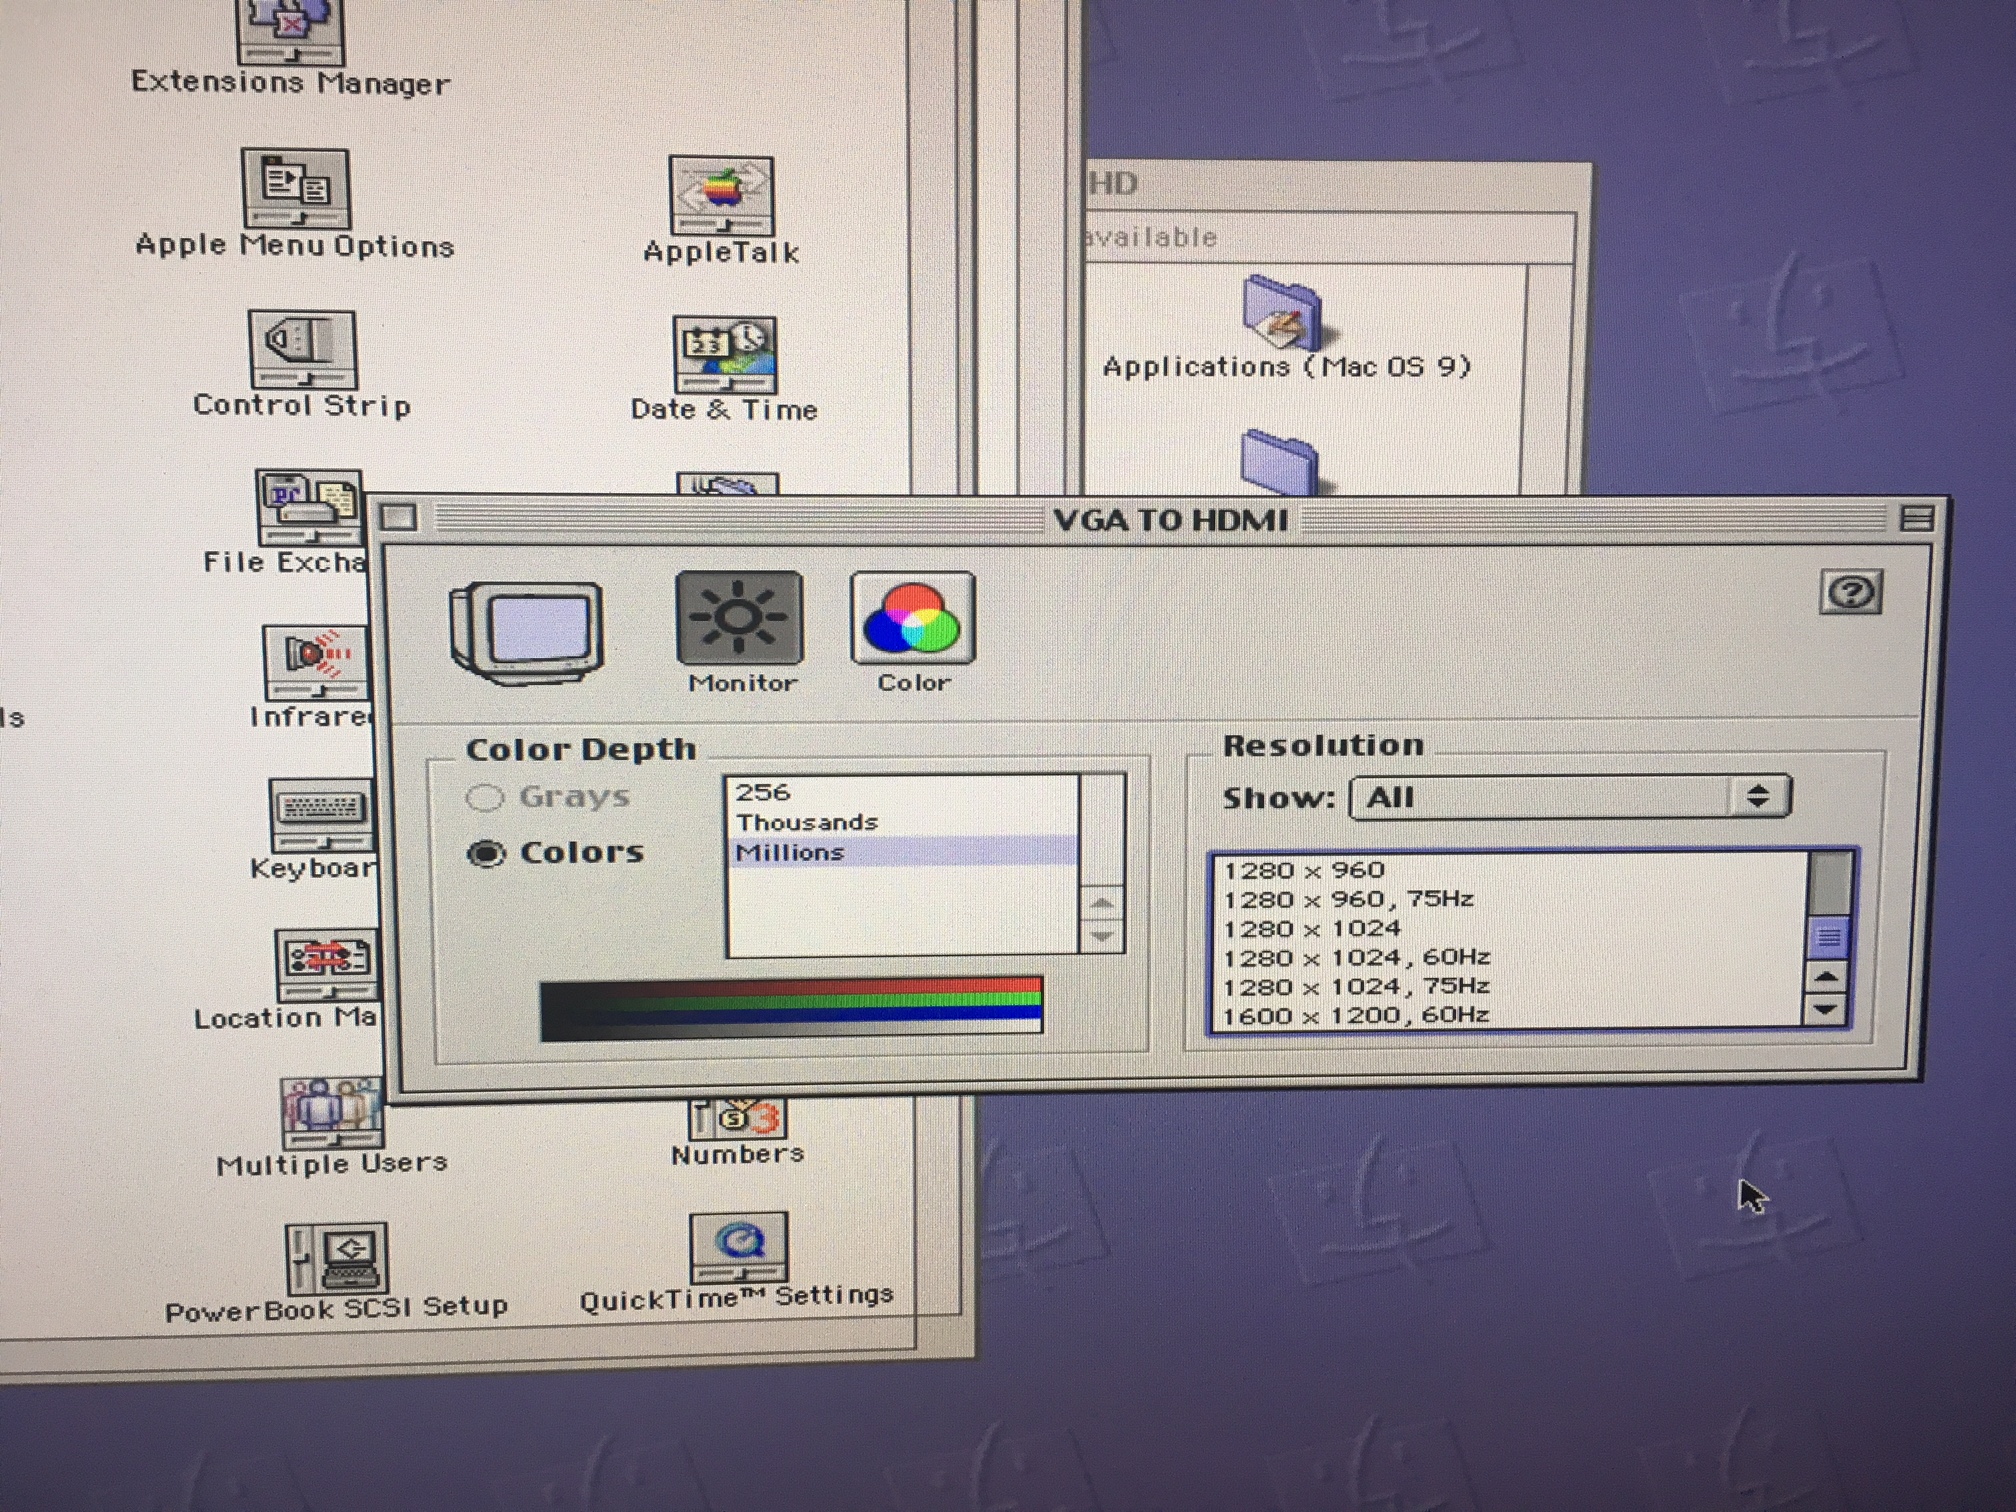Click the resolution list scrollbar thumb
Viewport: 2016px width, 1512px height.
point(1828,938)
